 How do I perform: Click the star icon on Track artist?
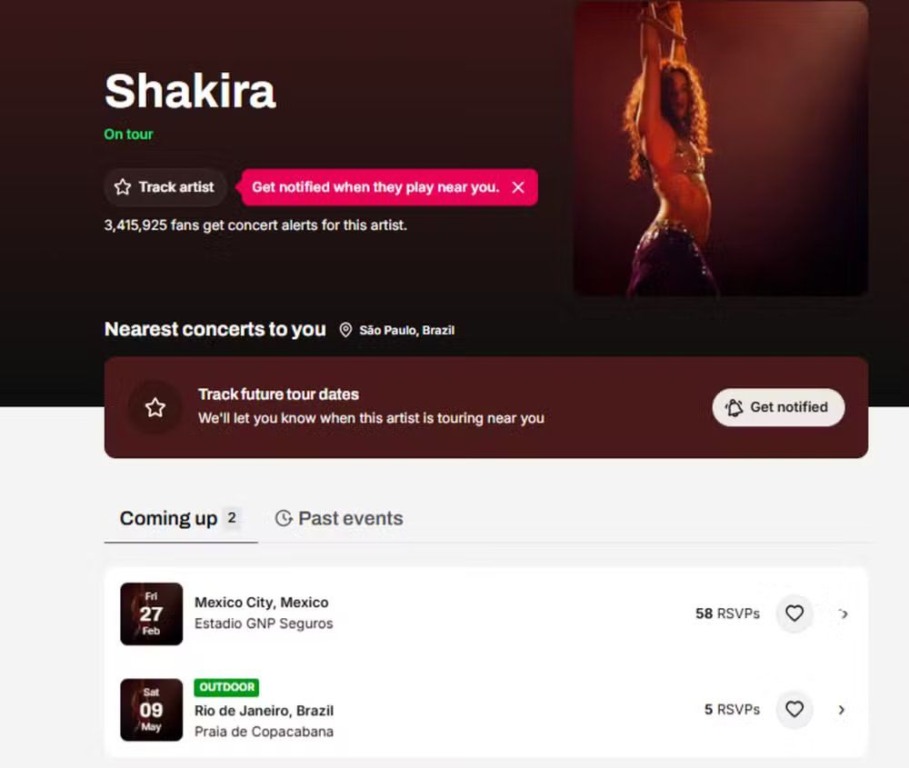point(123,187)
